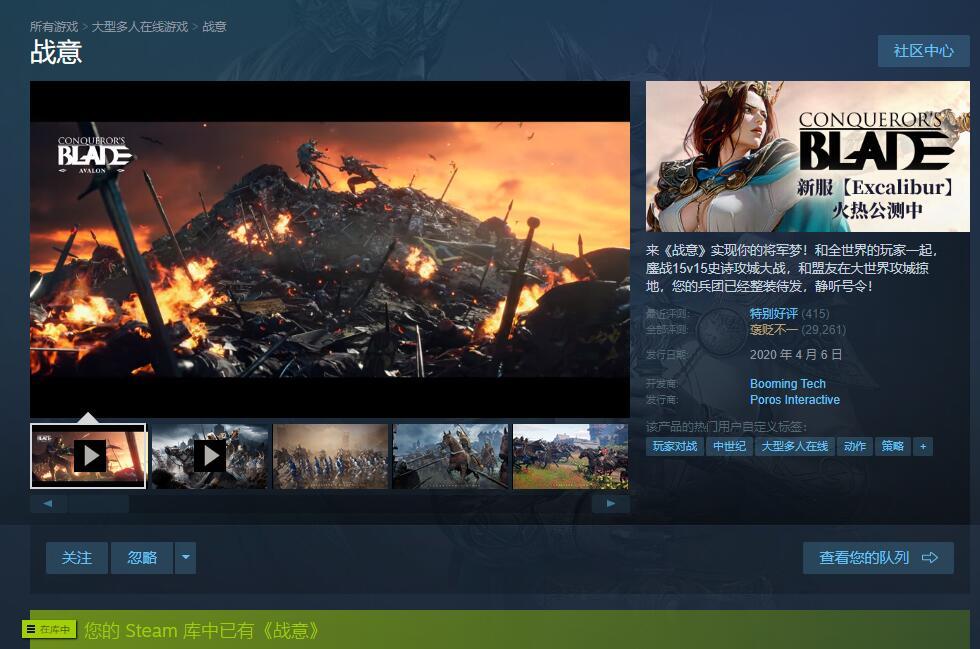Click the thumbnail strip scrollbar handle
The width and height of the screenshot is (980, 649).
(x=99, y=503)
